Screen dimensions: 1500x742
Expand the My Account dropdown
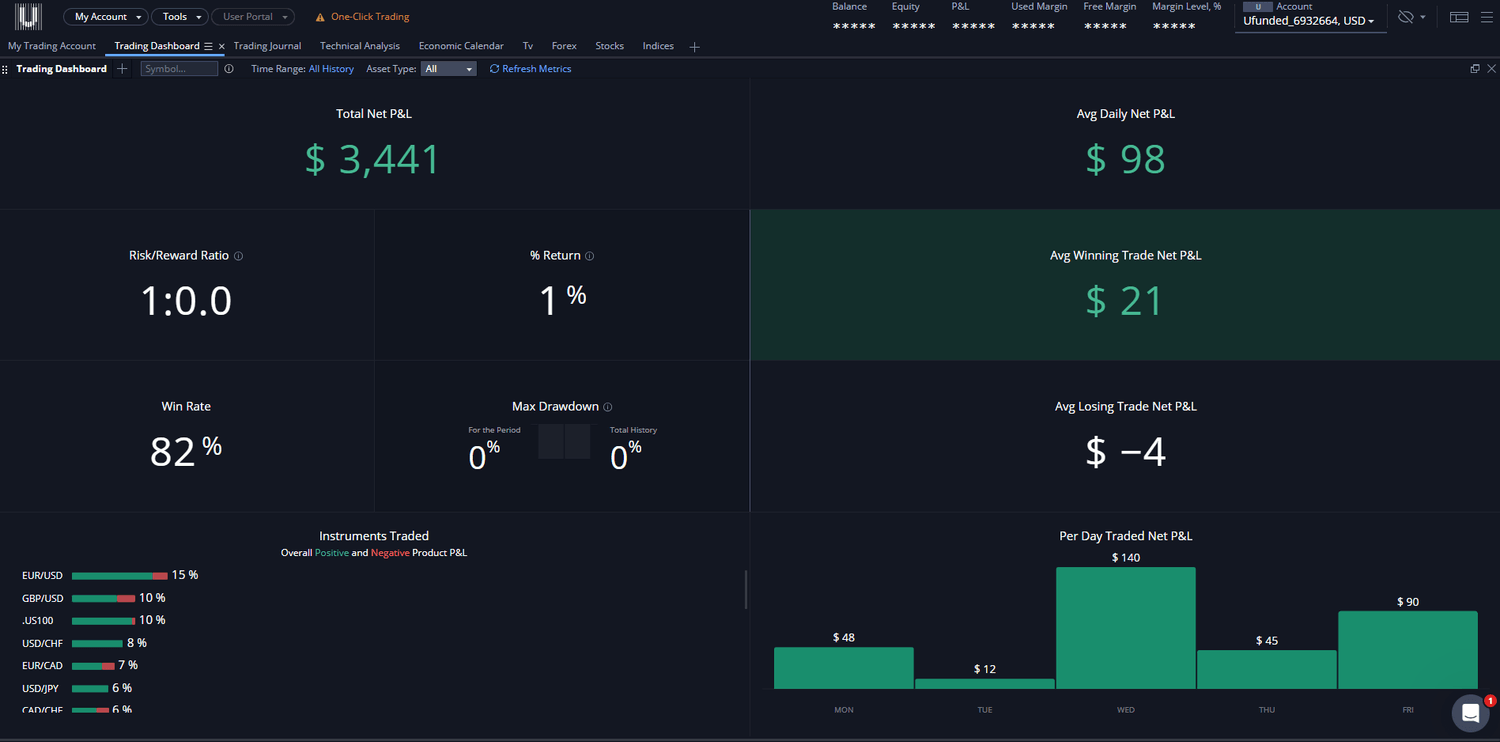(106, 17)
